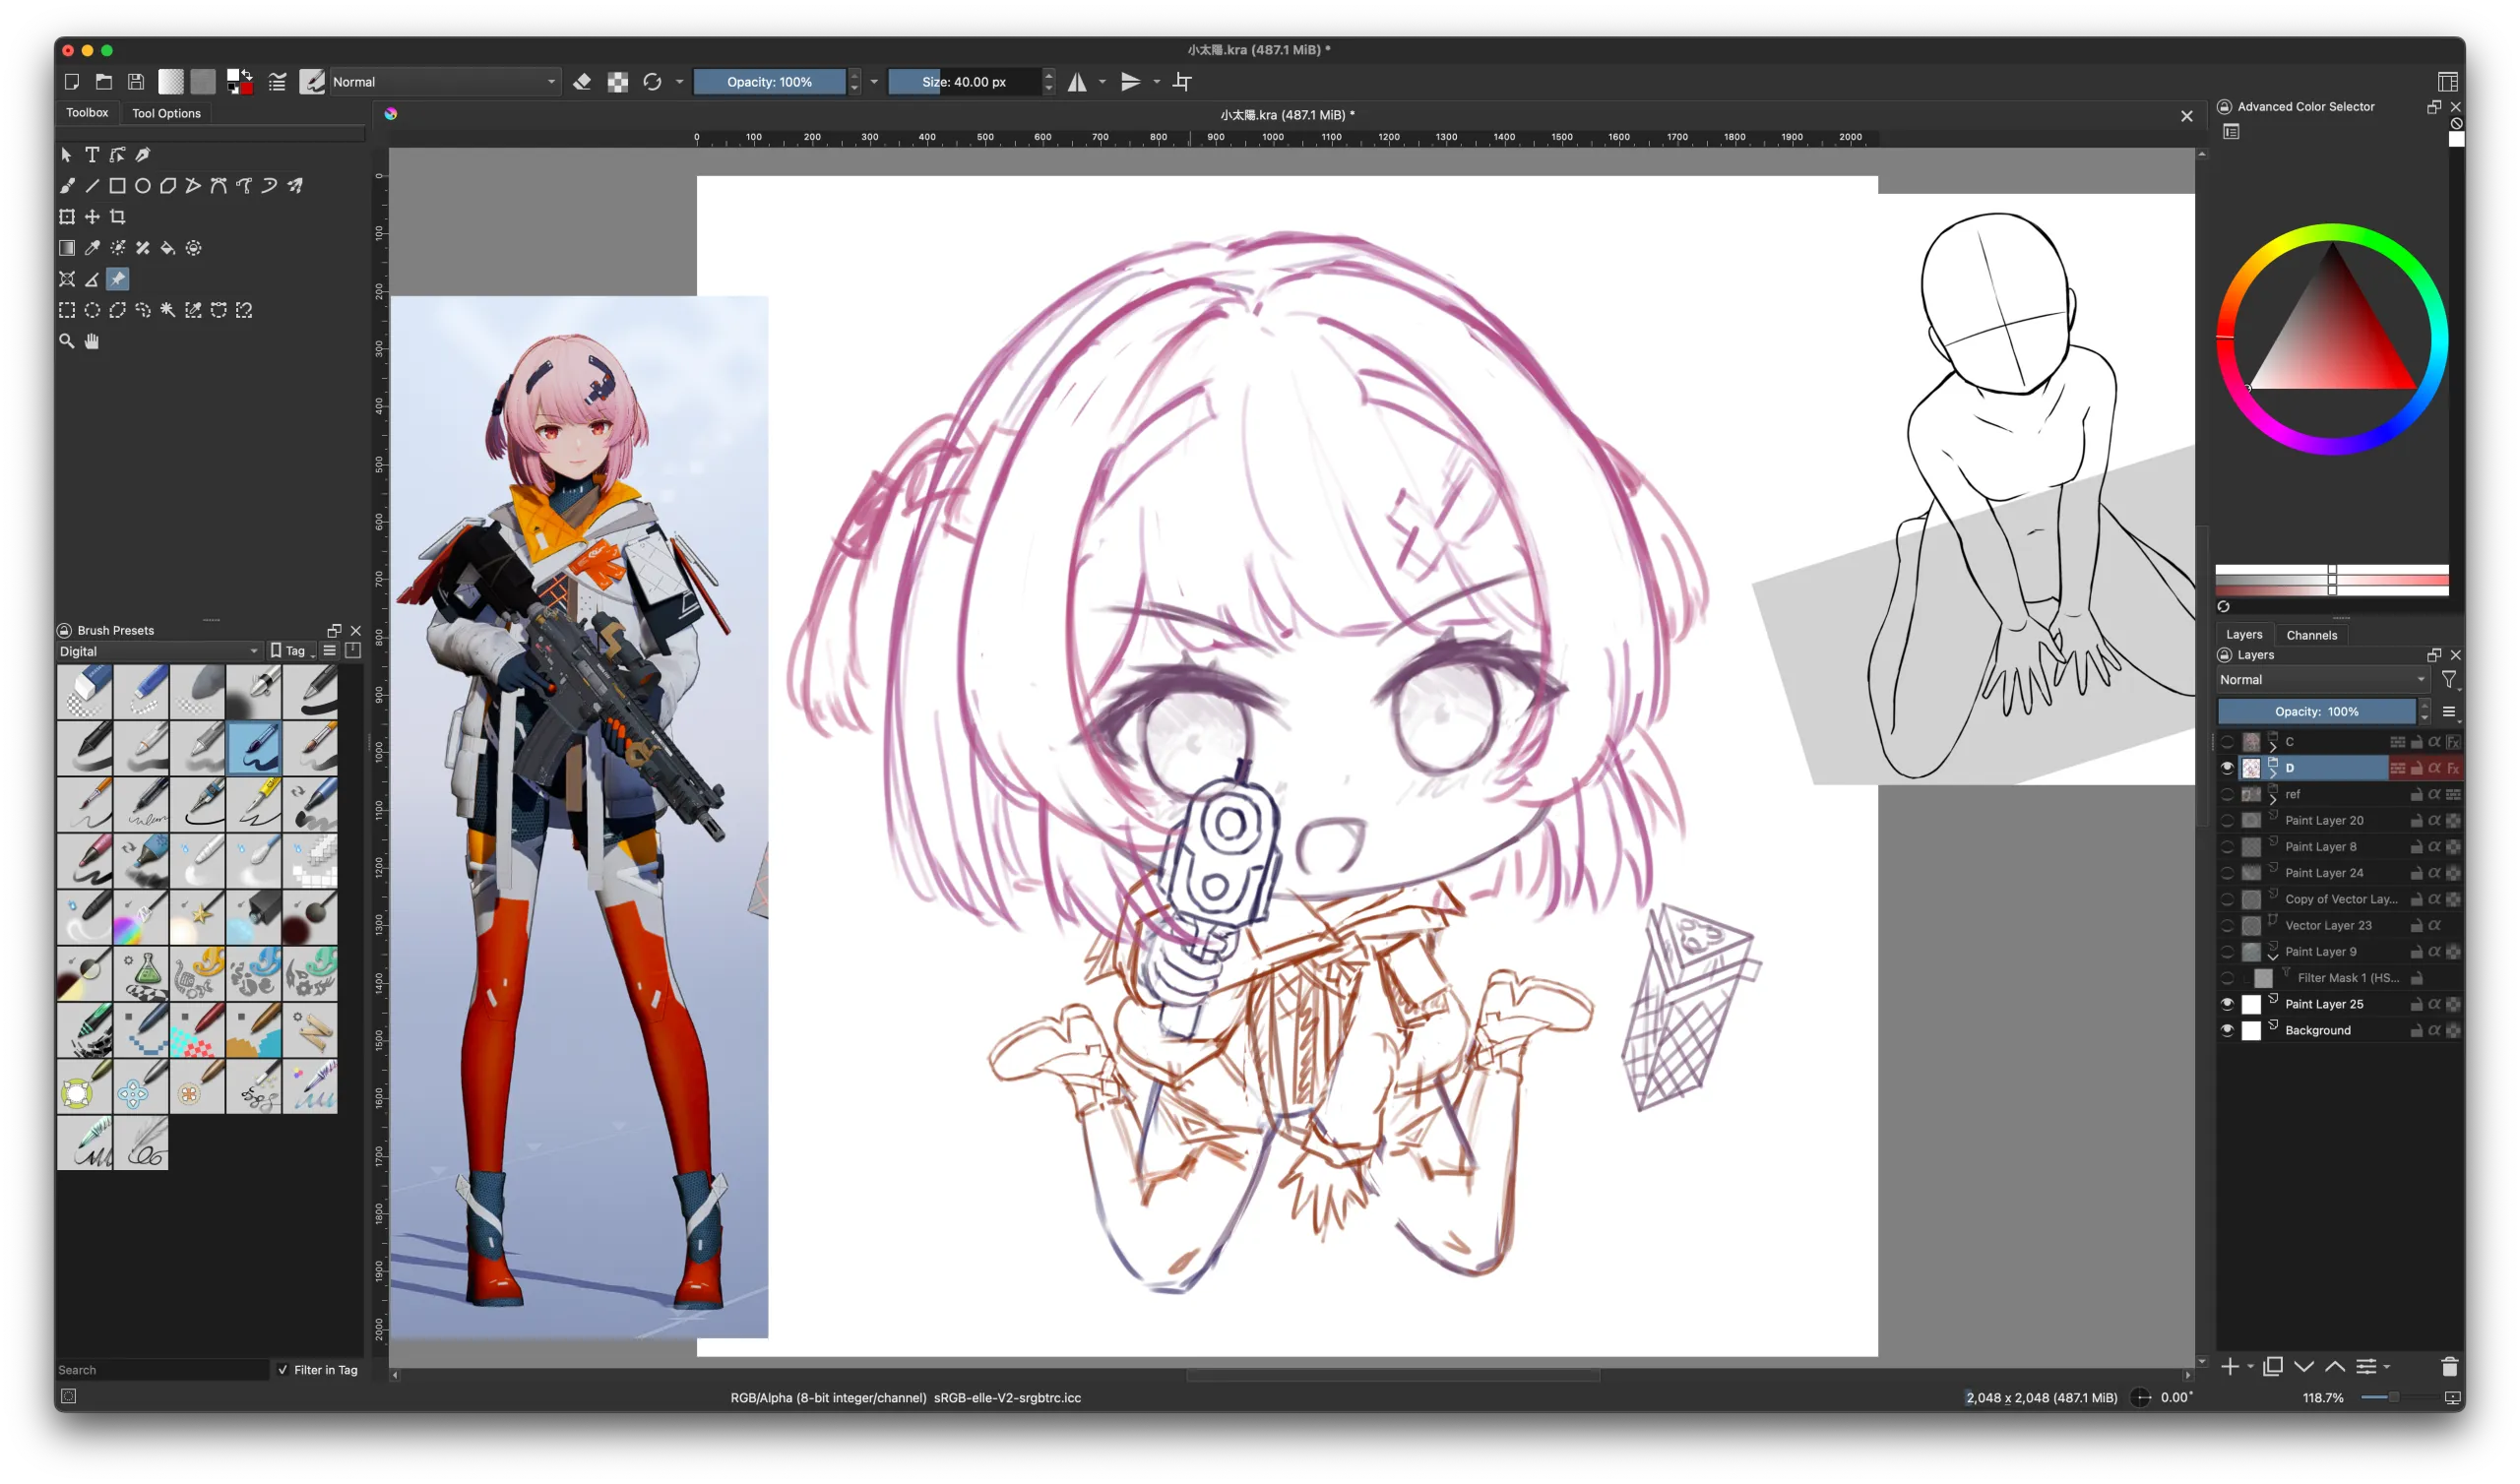Toggle eraser mode in top toolbar

[582, 82]
